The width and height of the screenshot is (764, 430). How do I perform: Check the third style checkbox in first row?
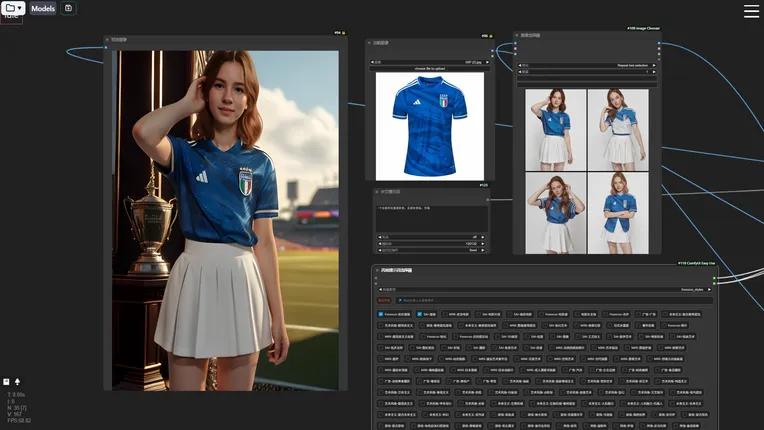click(x=446, y=314)
